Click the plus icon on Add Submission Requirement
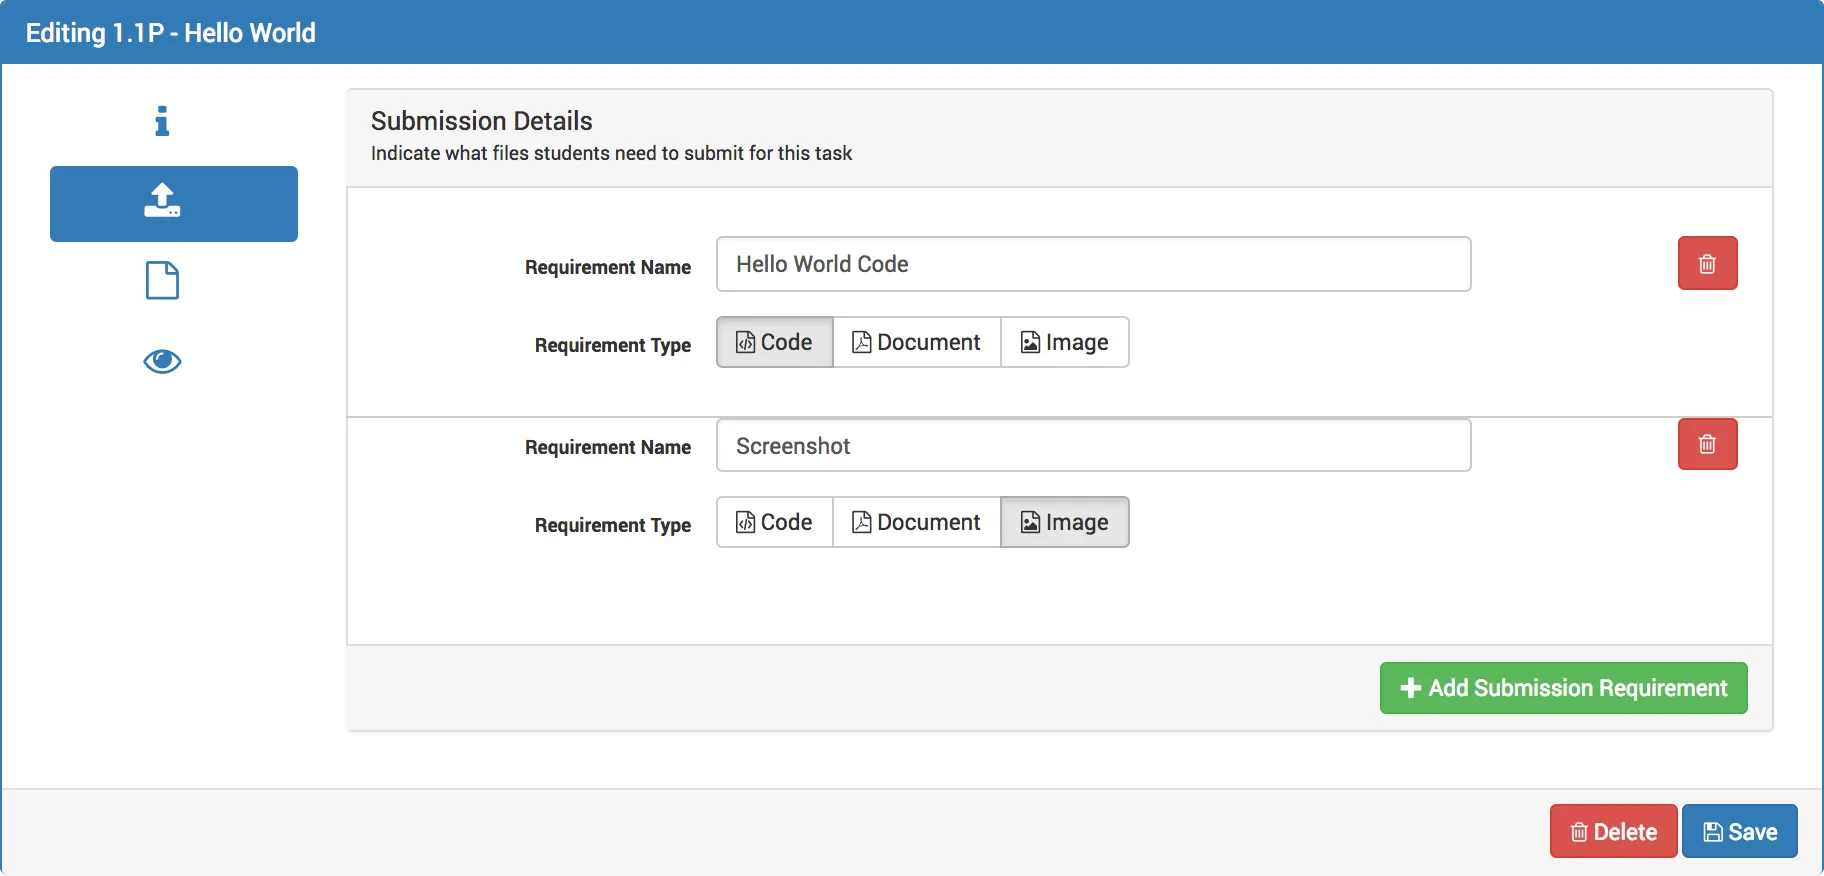 pos(1410,688)
